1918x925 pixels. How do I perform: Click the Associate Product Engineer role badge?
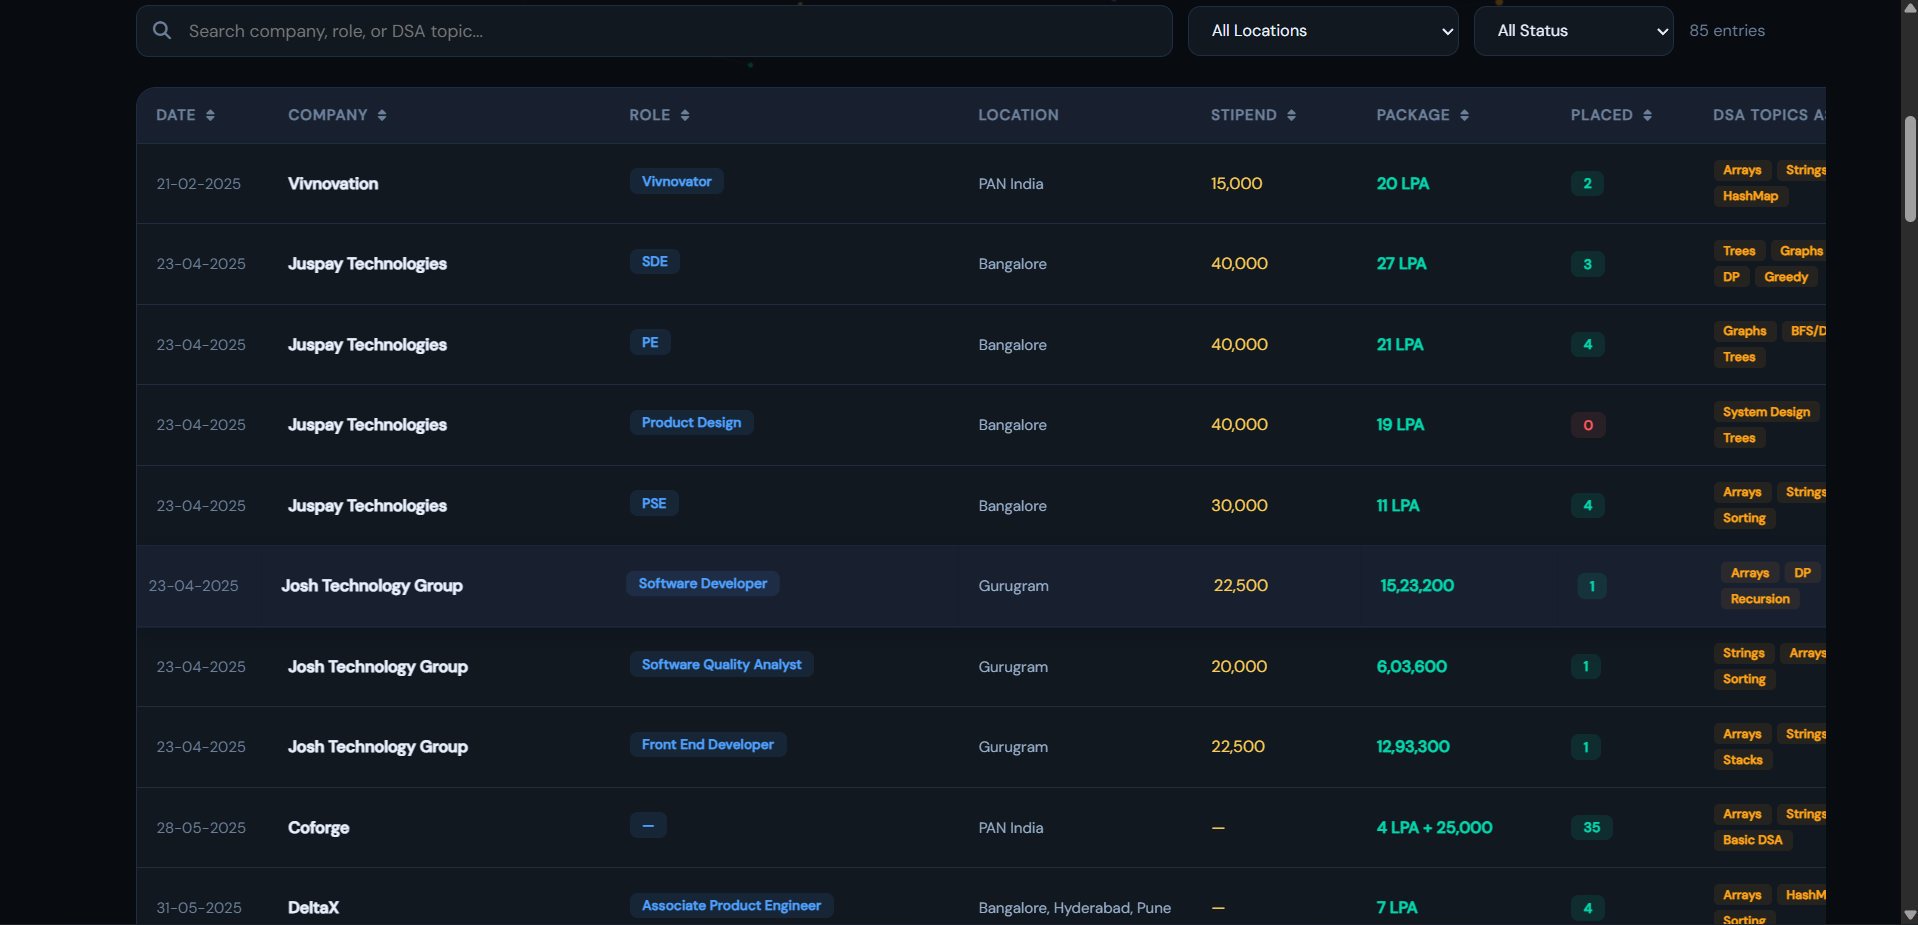pos(731,905)
